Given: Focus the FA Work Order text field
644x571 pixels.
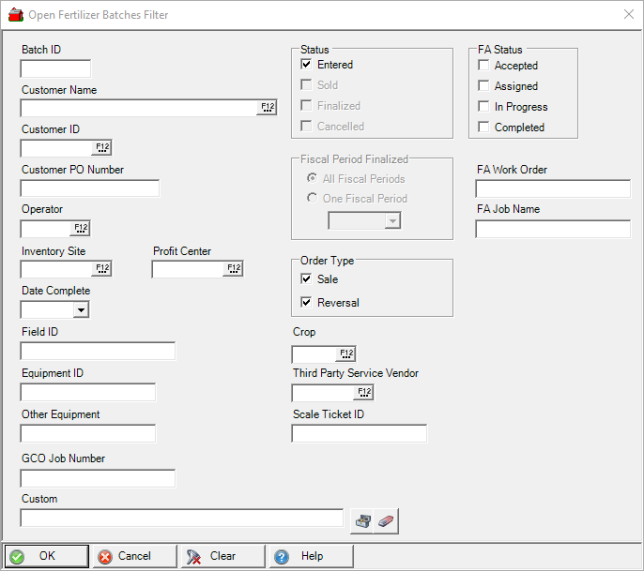Looking at the screenshot, I should pyautogui.click(x=552, y=189).
